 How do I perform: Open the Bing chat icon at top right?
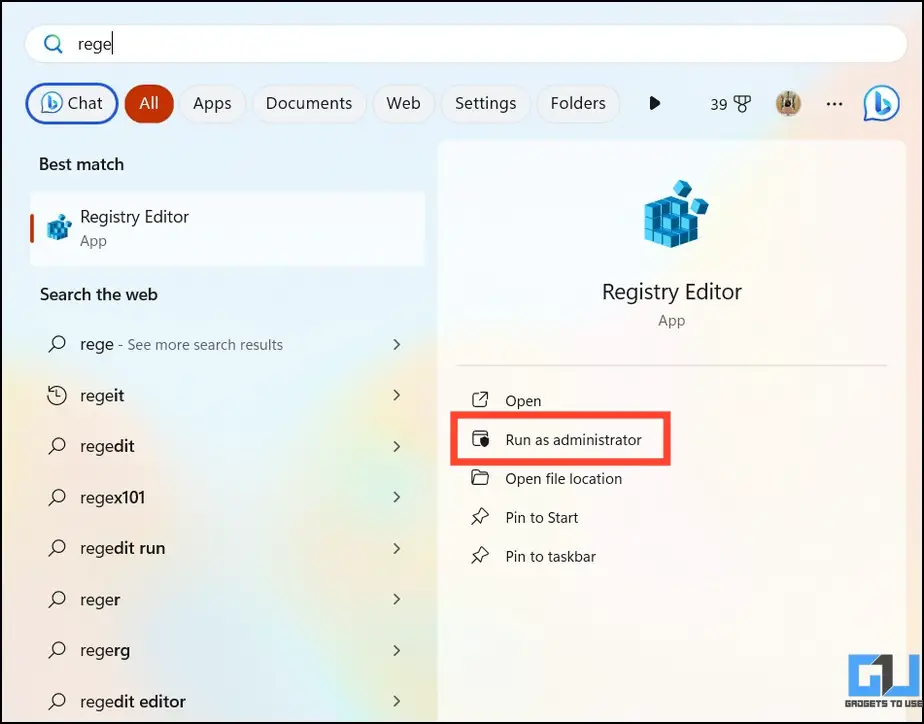[882, 104]
